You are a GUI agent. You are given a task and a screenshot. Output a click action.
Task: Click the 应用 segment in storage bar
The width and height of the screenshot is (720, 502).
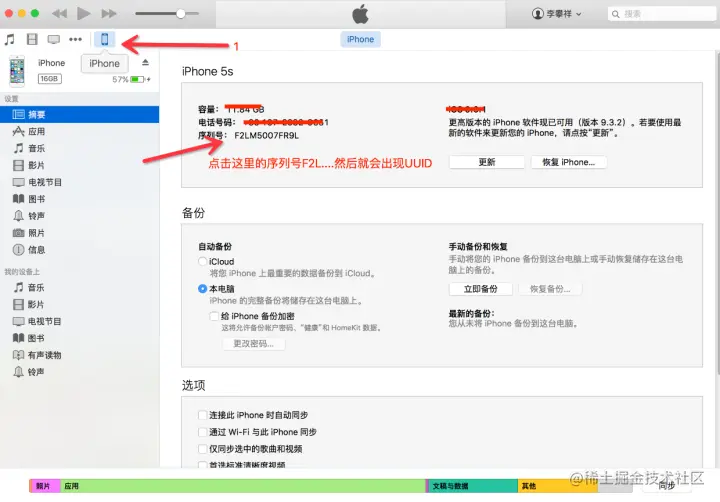pyautogui.click(x=243, y=486)
